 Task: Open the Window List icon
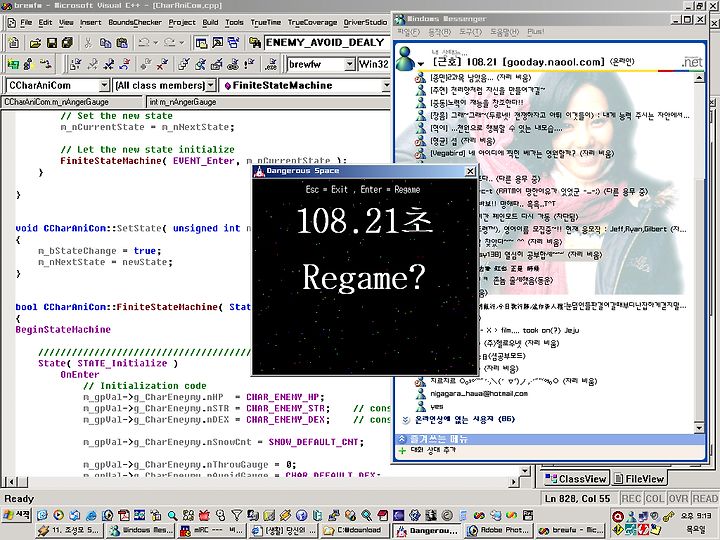click(x=234, y=43)
